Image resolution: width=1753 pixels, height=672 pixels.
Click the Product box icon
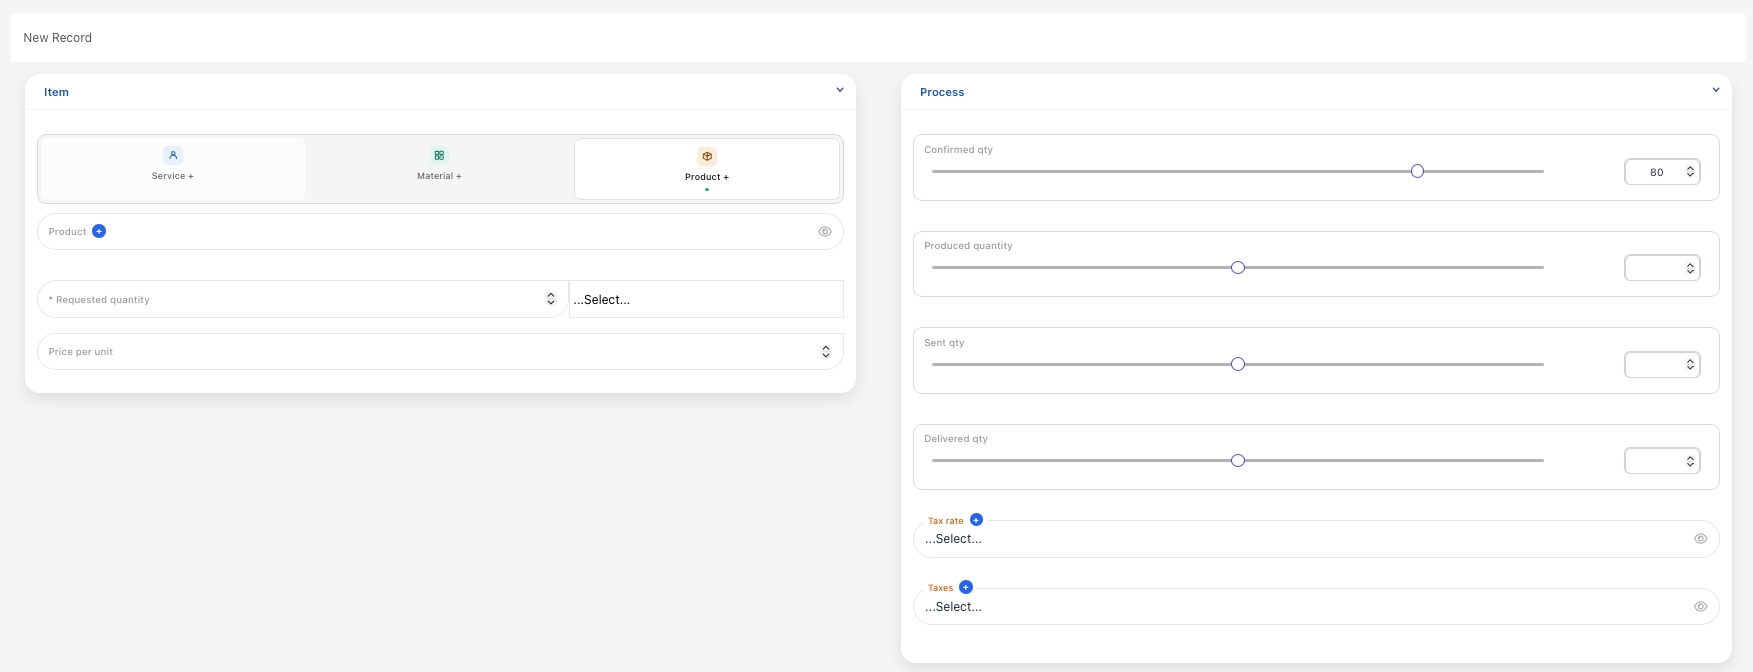point(707,156)
